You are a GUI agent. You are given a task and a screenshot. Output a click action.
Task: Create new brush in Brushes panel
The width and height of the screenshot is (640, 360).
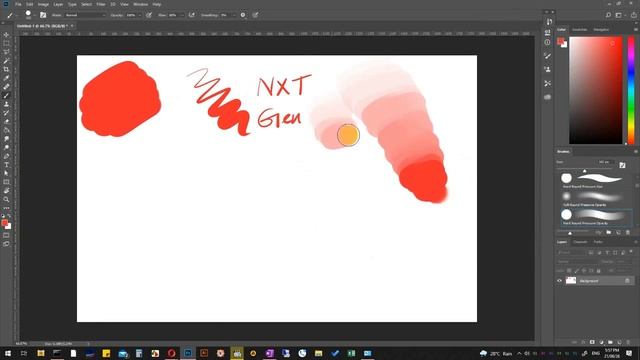point(618,232)
